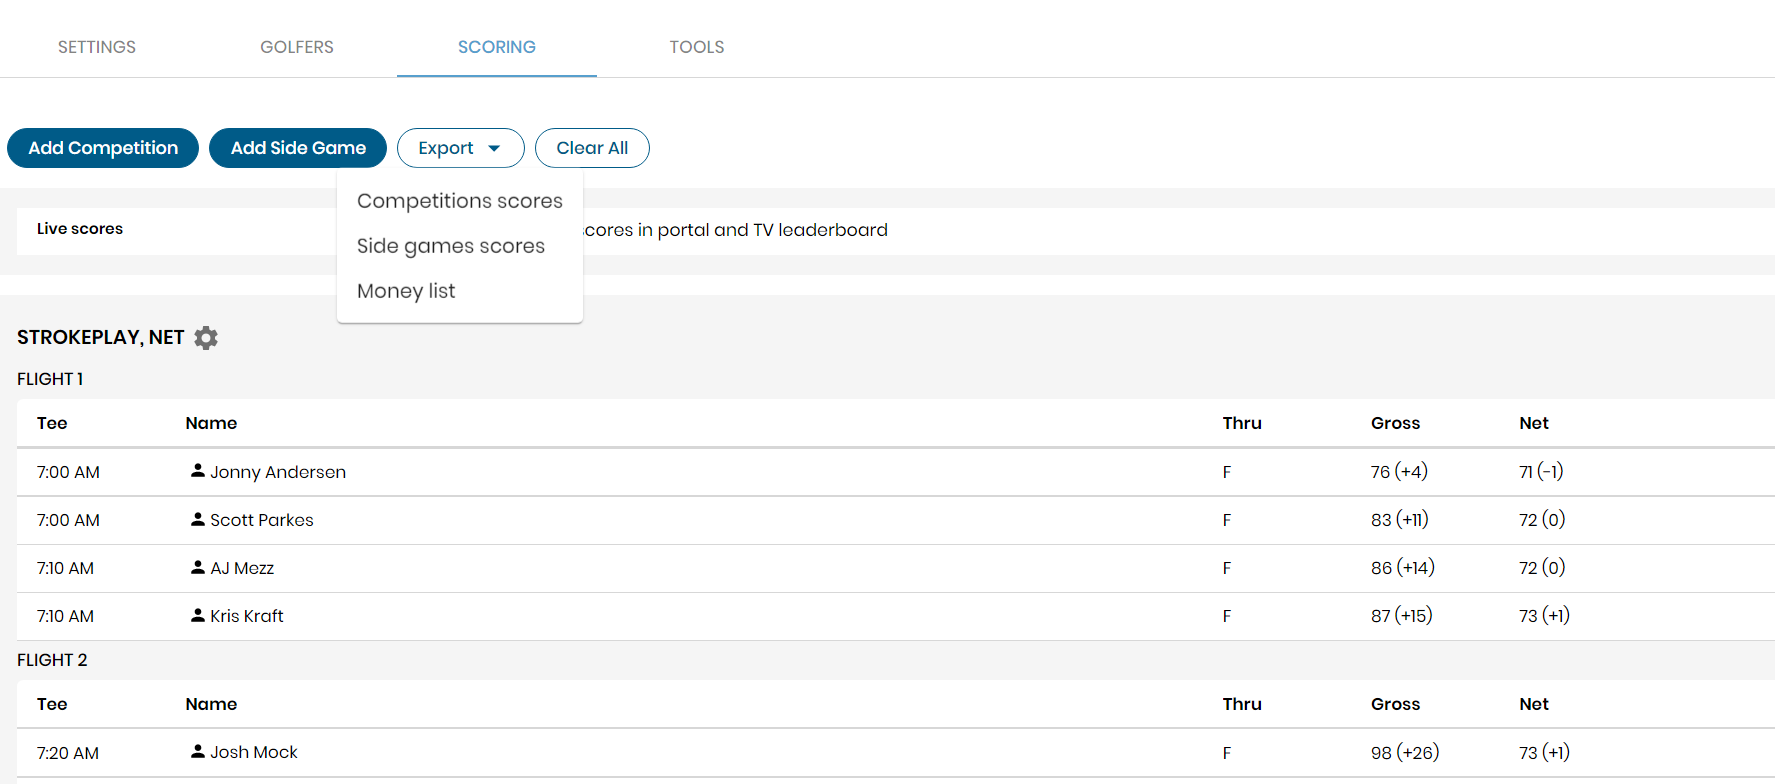
Task: Click the Add Competition button
Action: pos(103,148)
